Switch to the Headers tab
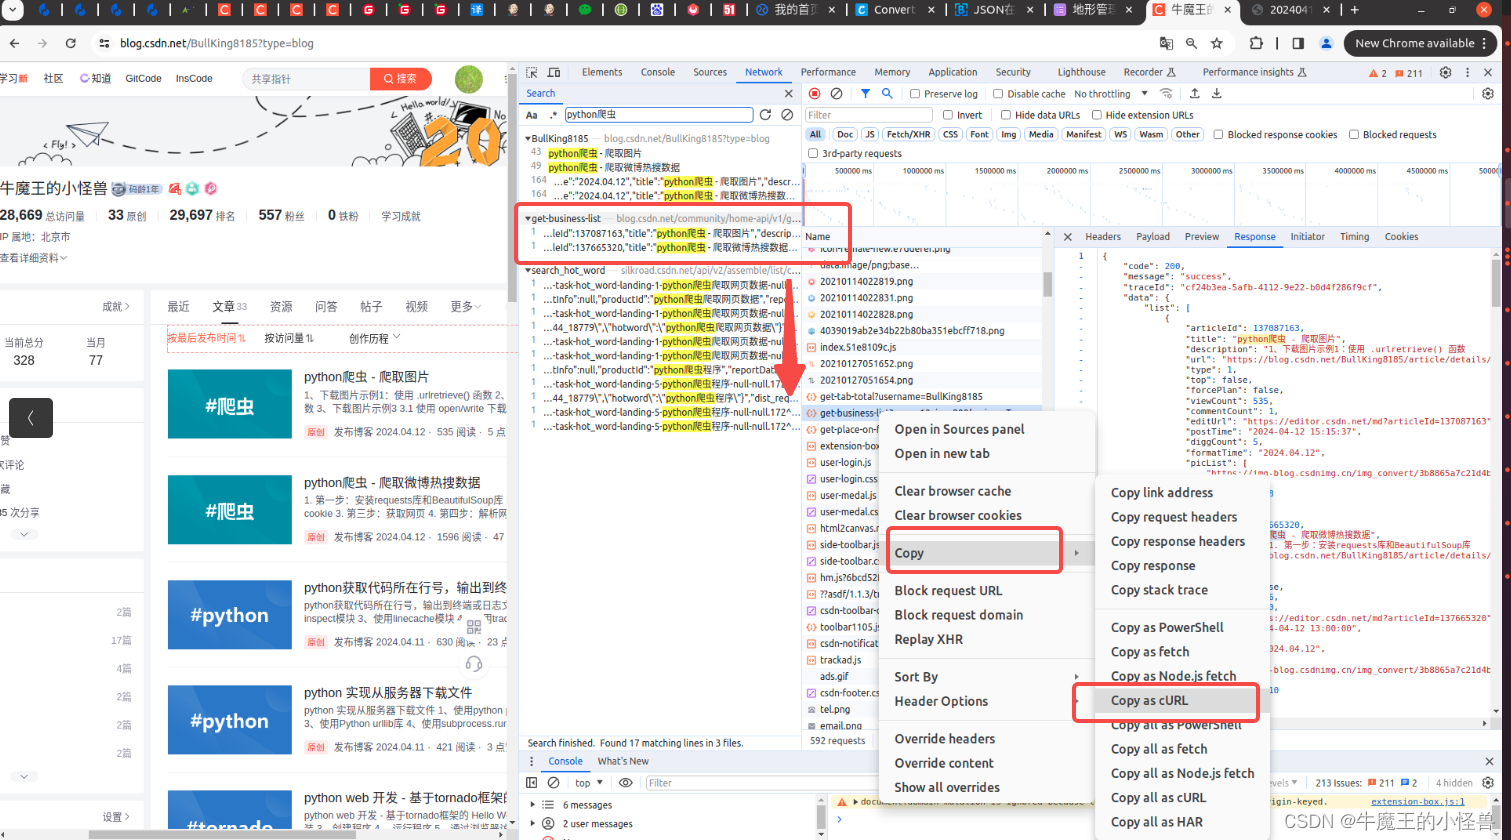1511x840 pixels. (x=1103, y=237)
